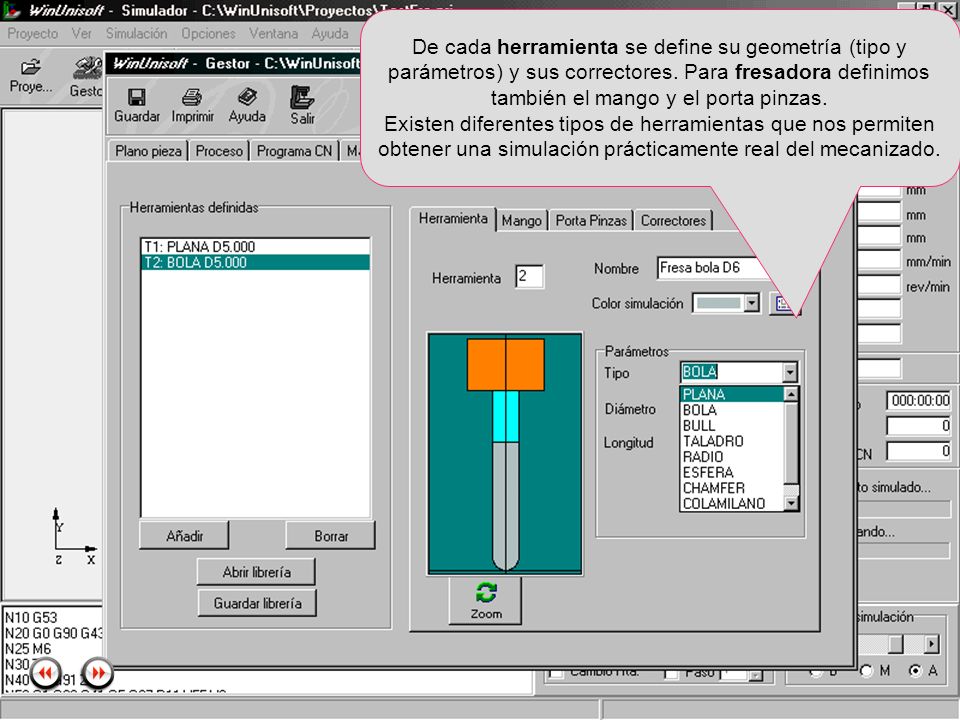Click the forward double-arrow navigation button
Image resolution: width=960 pixels, height=720 pixels.
pos(98,673)
